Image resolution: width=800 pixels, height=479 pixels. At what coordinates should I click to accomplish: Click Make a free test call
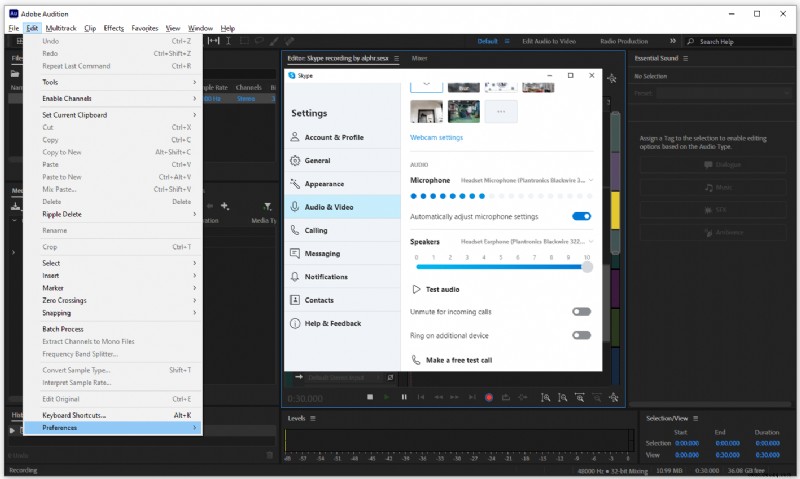(x=459, y=360)
